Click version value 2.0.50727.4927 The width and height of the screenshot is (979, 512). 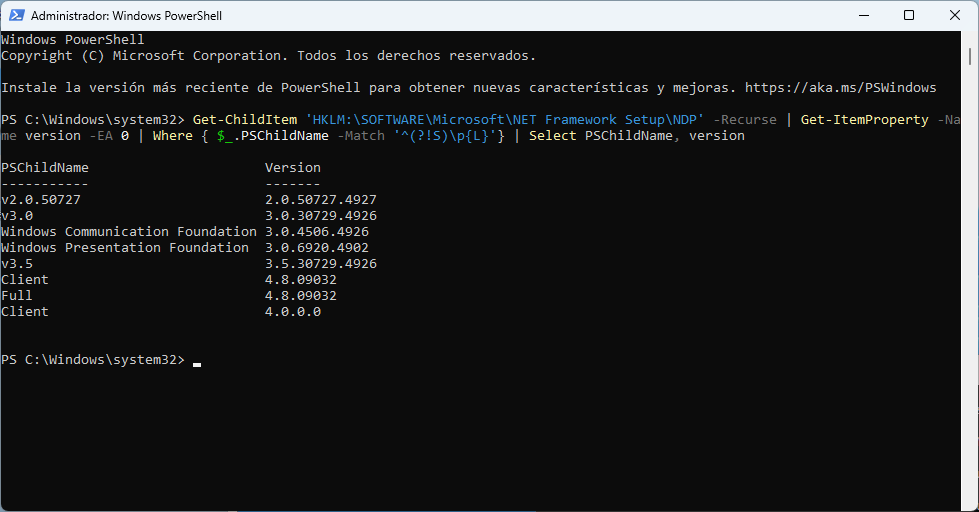tap(321, 200)
